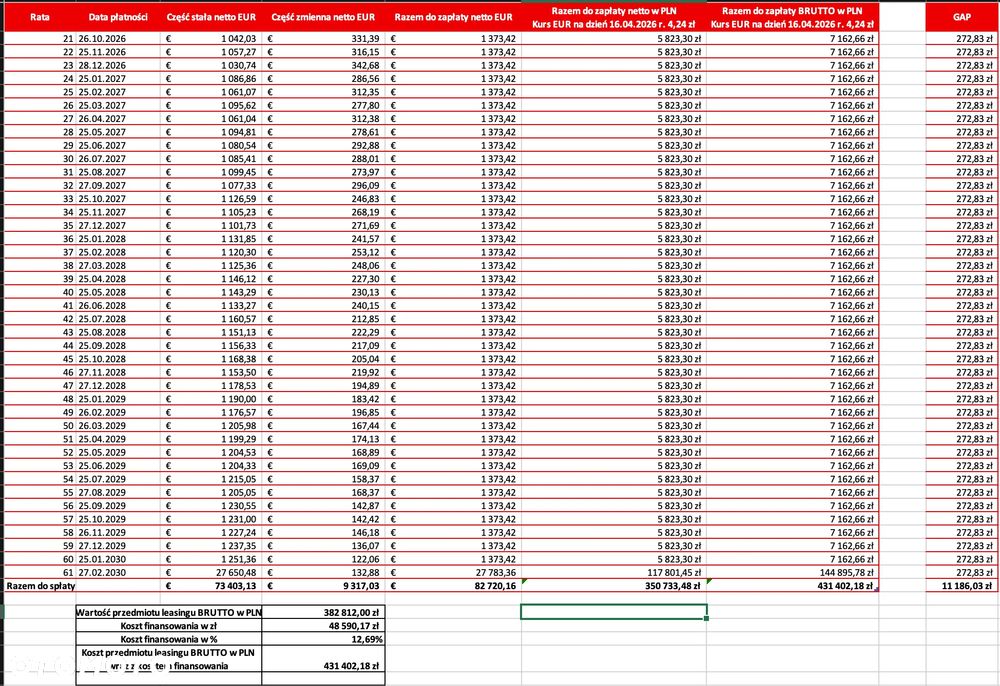Select the value "277,80" in Część zmienna
The height and width of the screenshot is (686, 1000).
323,105
